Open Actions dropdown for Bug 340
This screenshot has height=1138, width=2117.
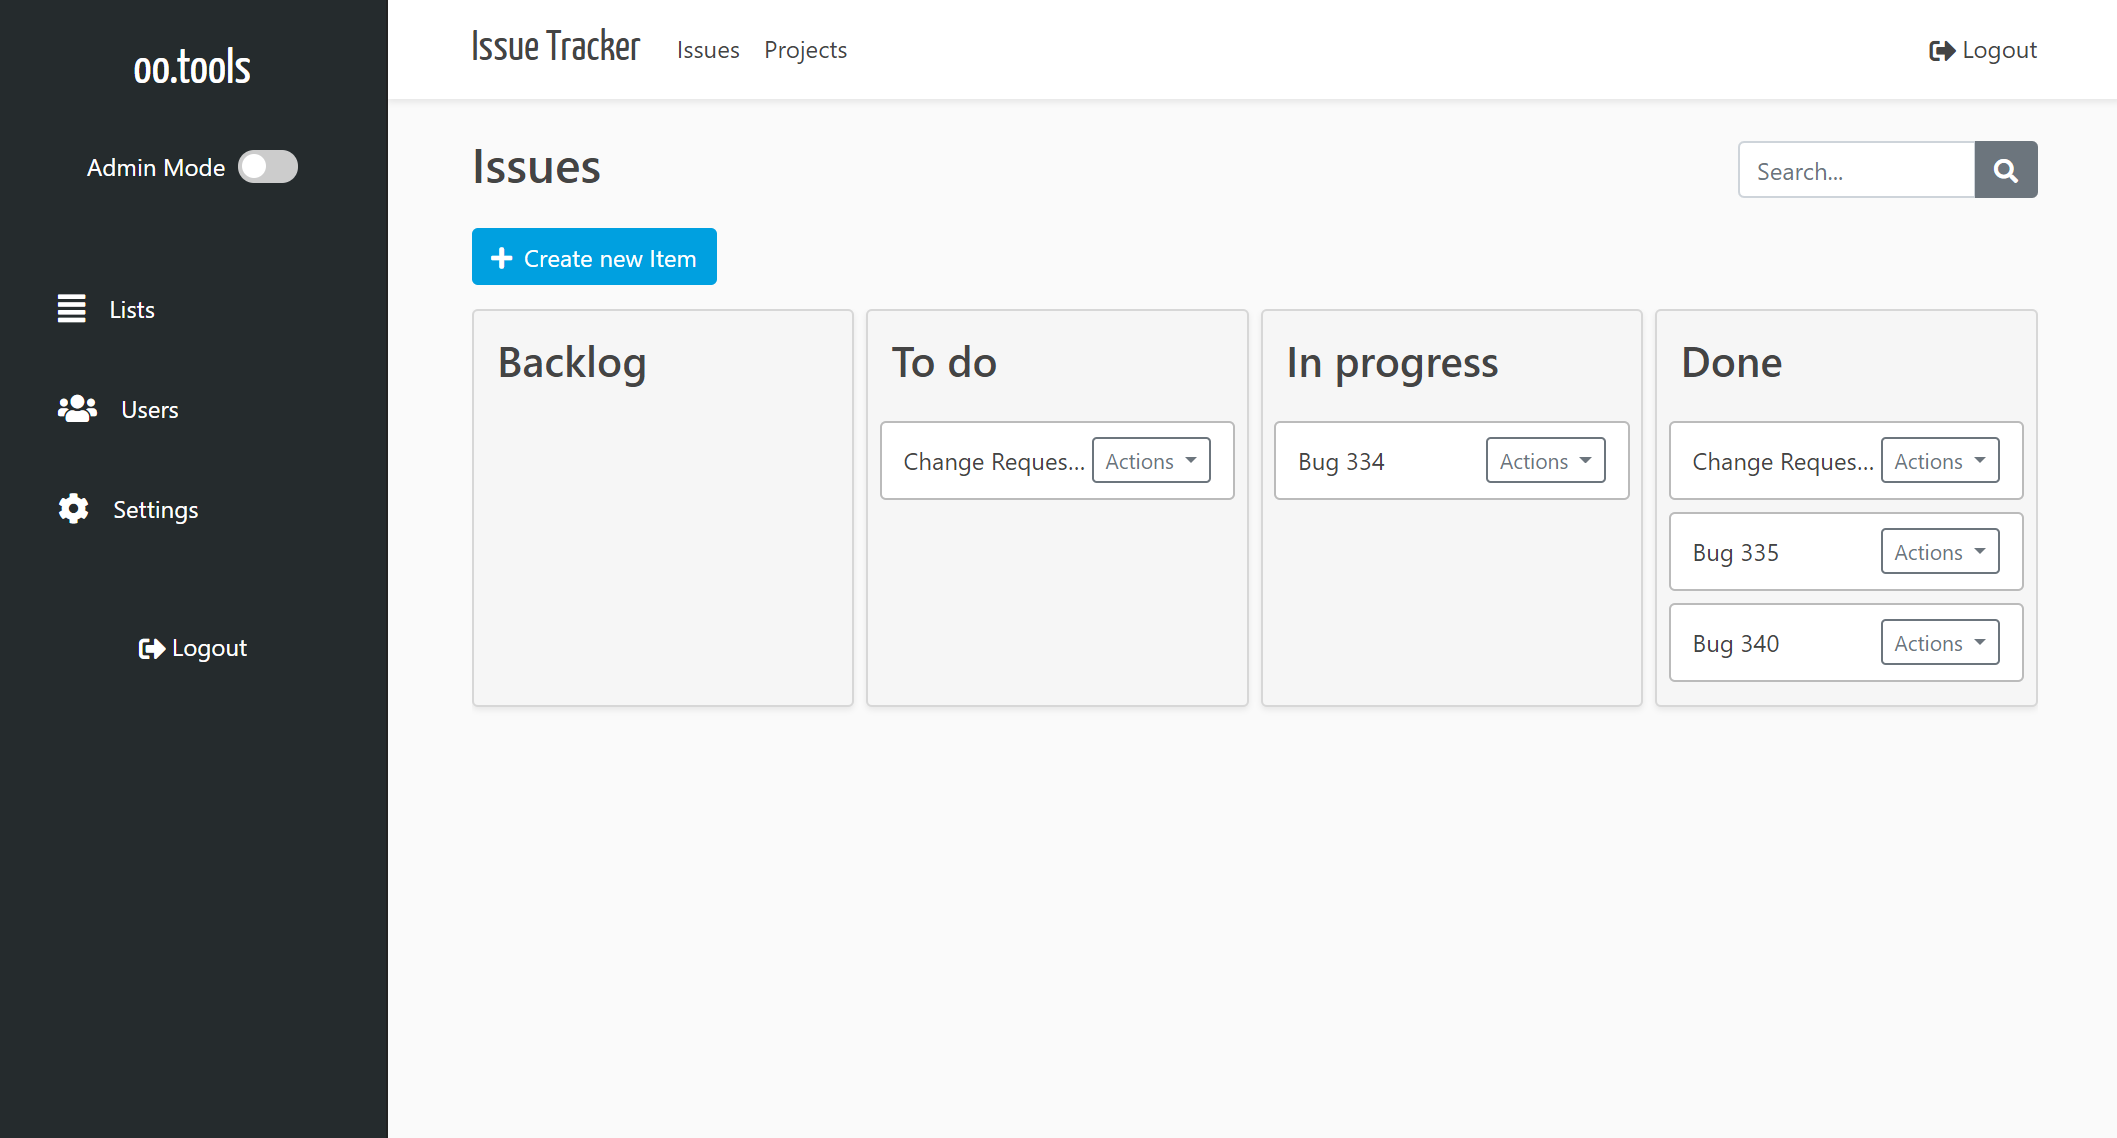tap(1939, 643)
